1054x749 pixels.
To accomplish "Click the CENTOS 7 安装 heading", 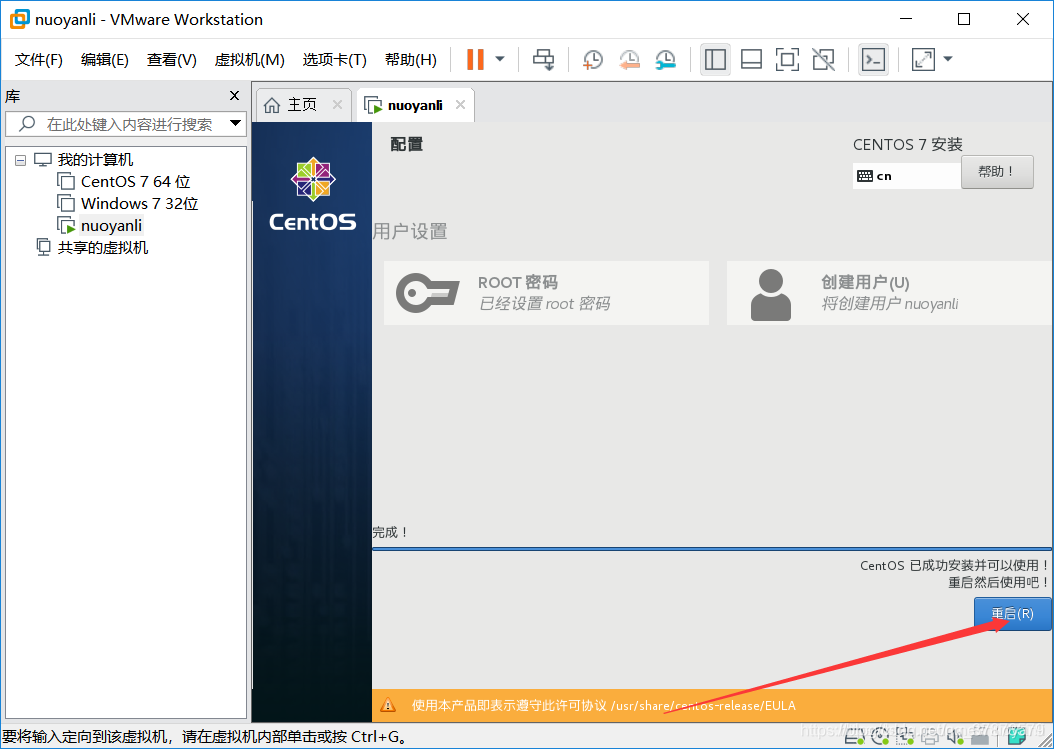I will pyautogui.click(x=907, y=145).
